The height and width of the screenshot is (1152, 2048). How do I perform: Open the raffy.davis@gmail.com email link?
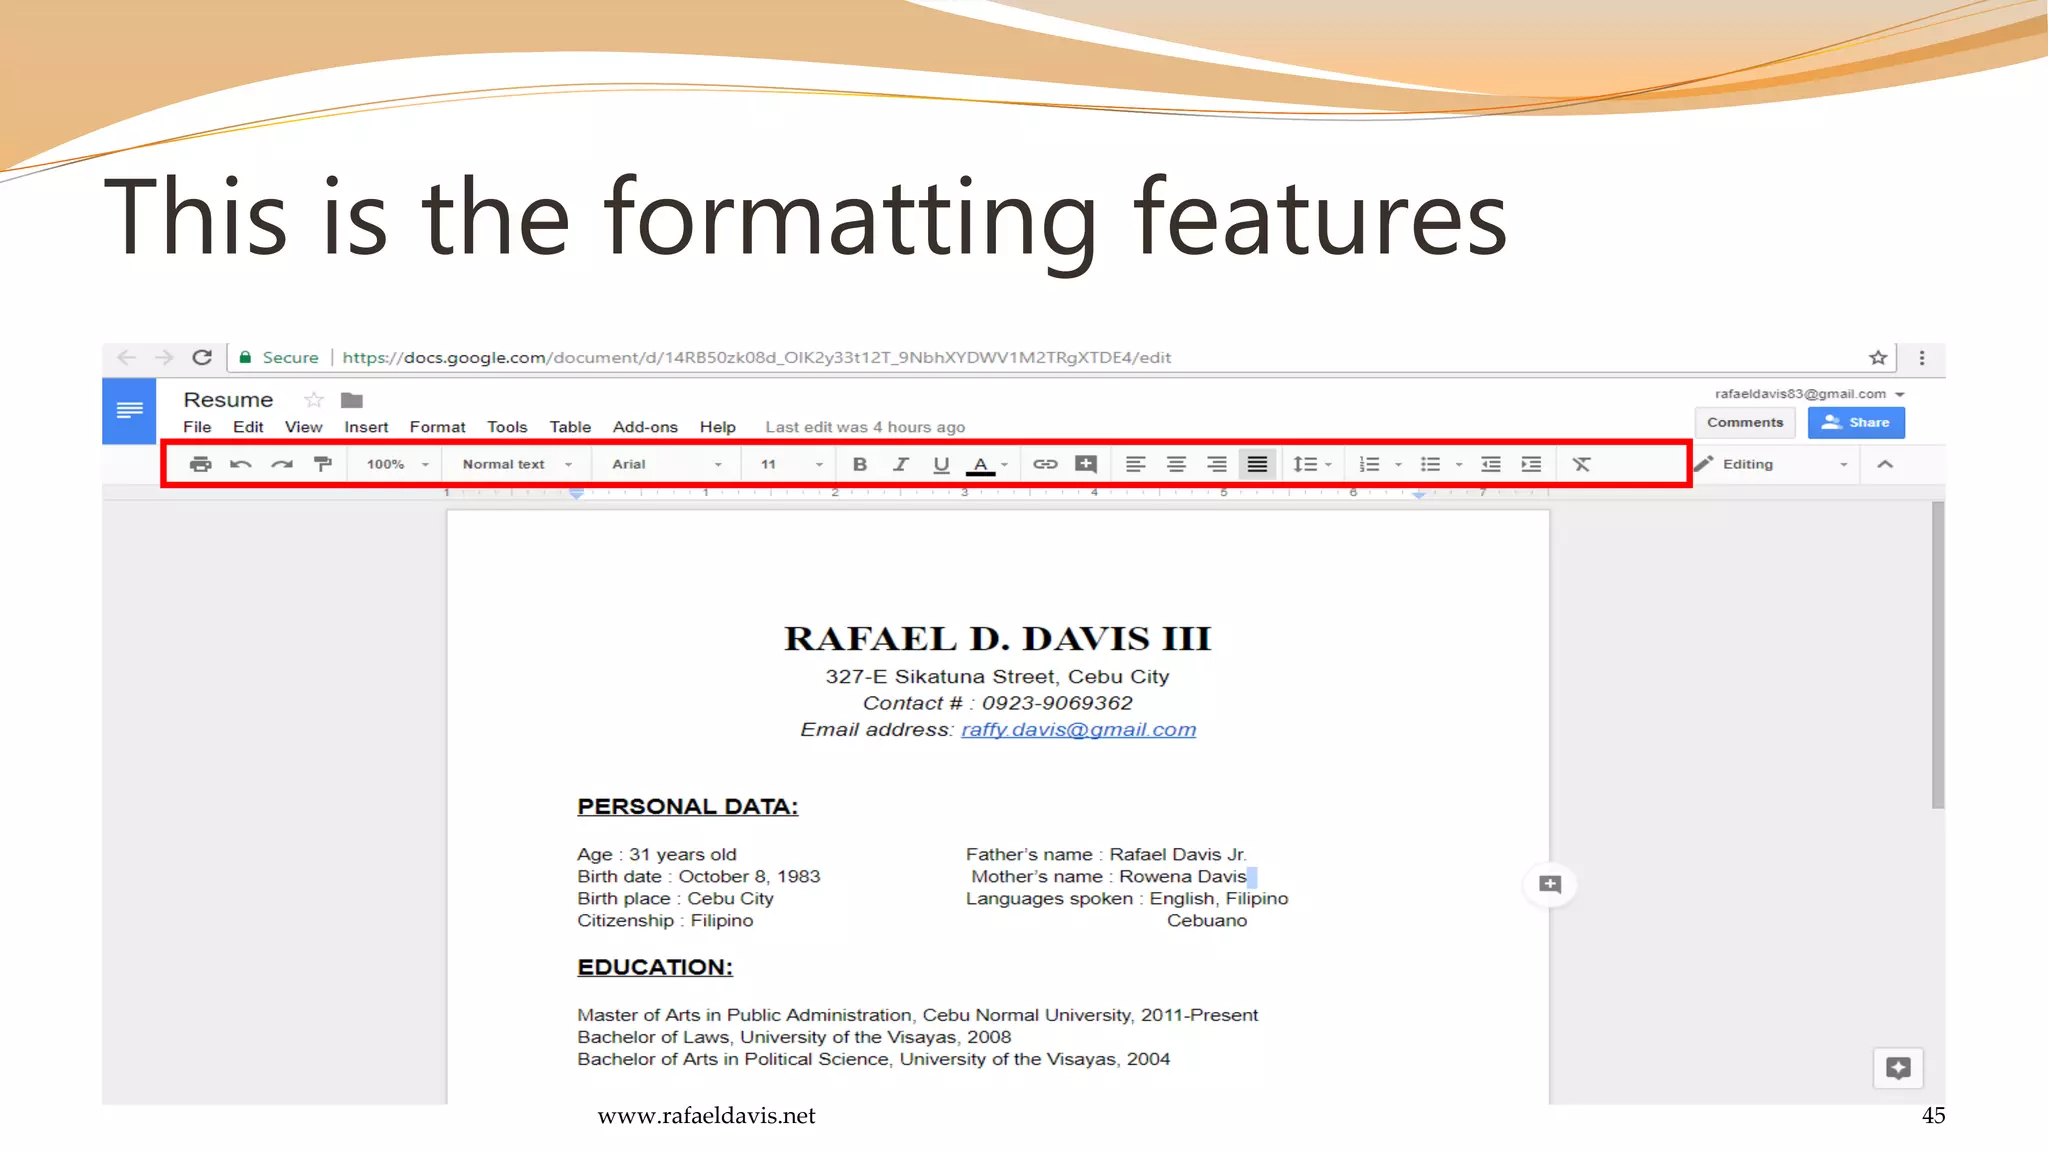(1078, 729)
